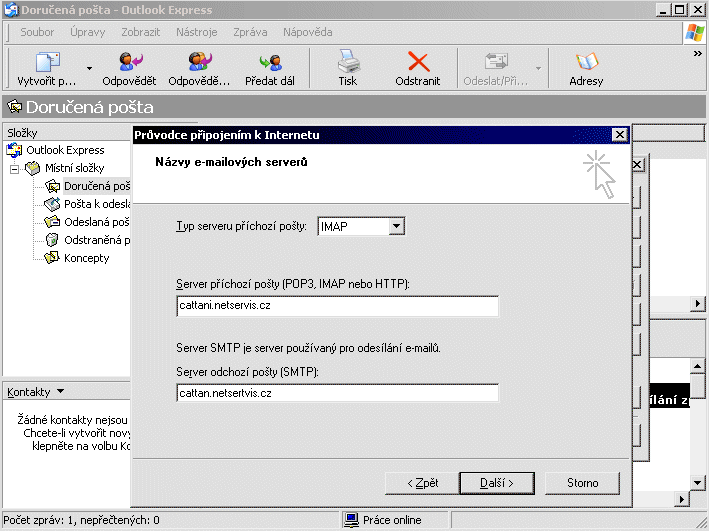Click the Doručená pošta header bar icon
Screen dimensions: 709x531
[14, 107]
